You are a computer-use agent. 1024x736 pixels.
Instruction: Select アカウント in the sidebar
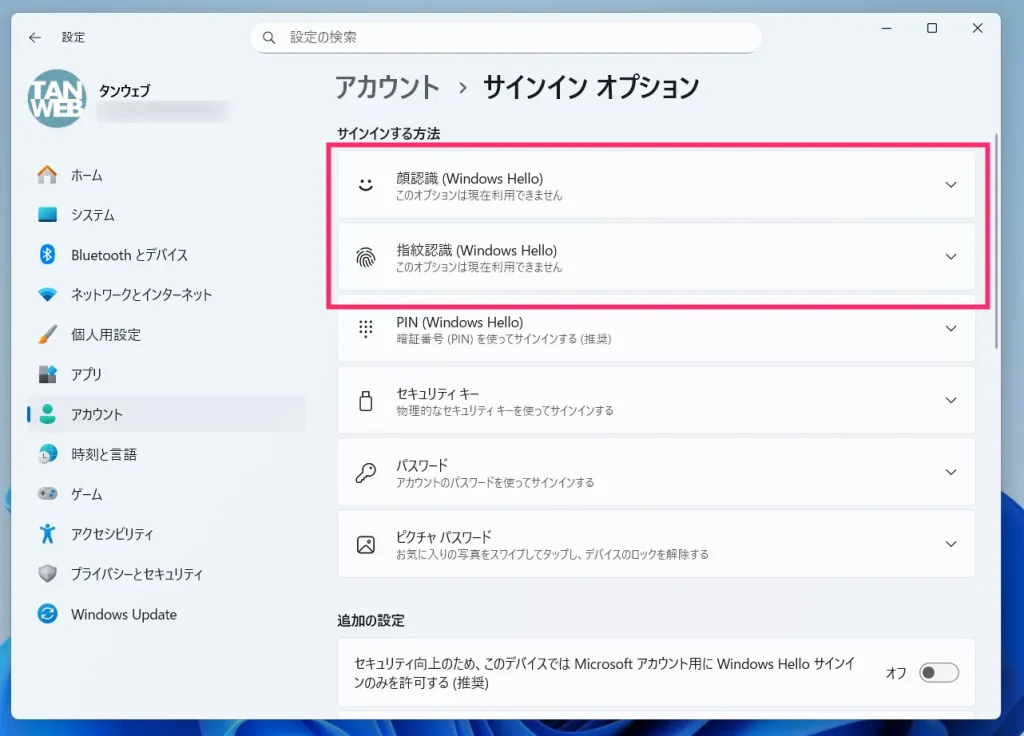point(167,414)
